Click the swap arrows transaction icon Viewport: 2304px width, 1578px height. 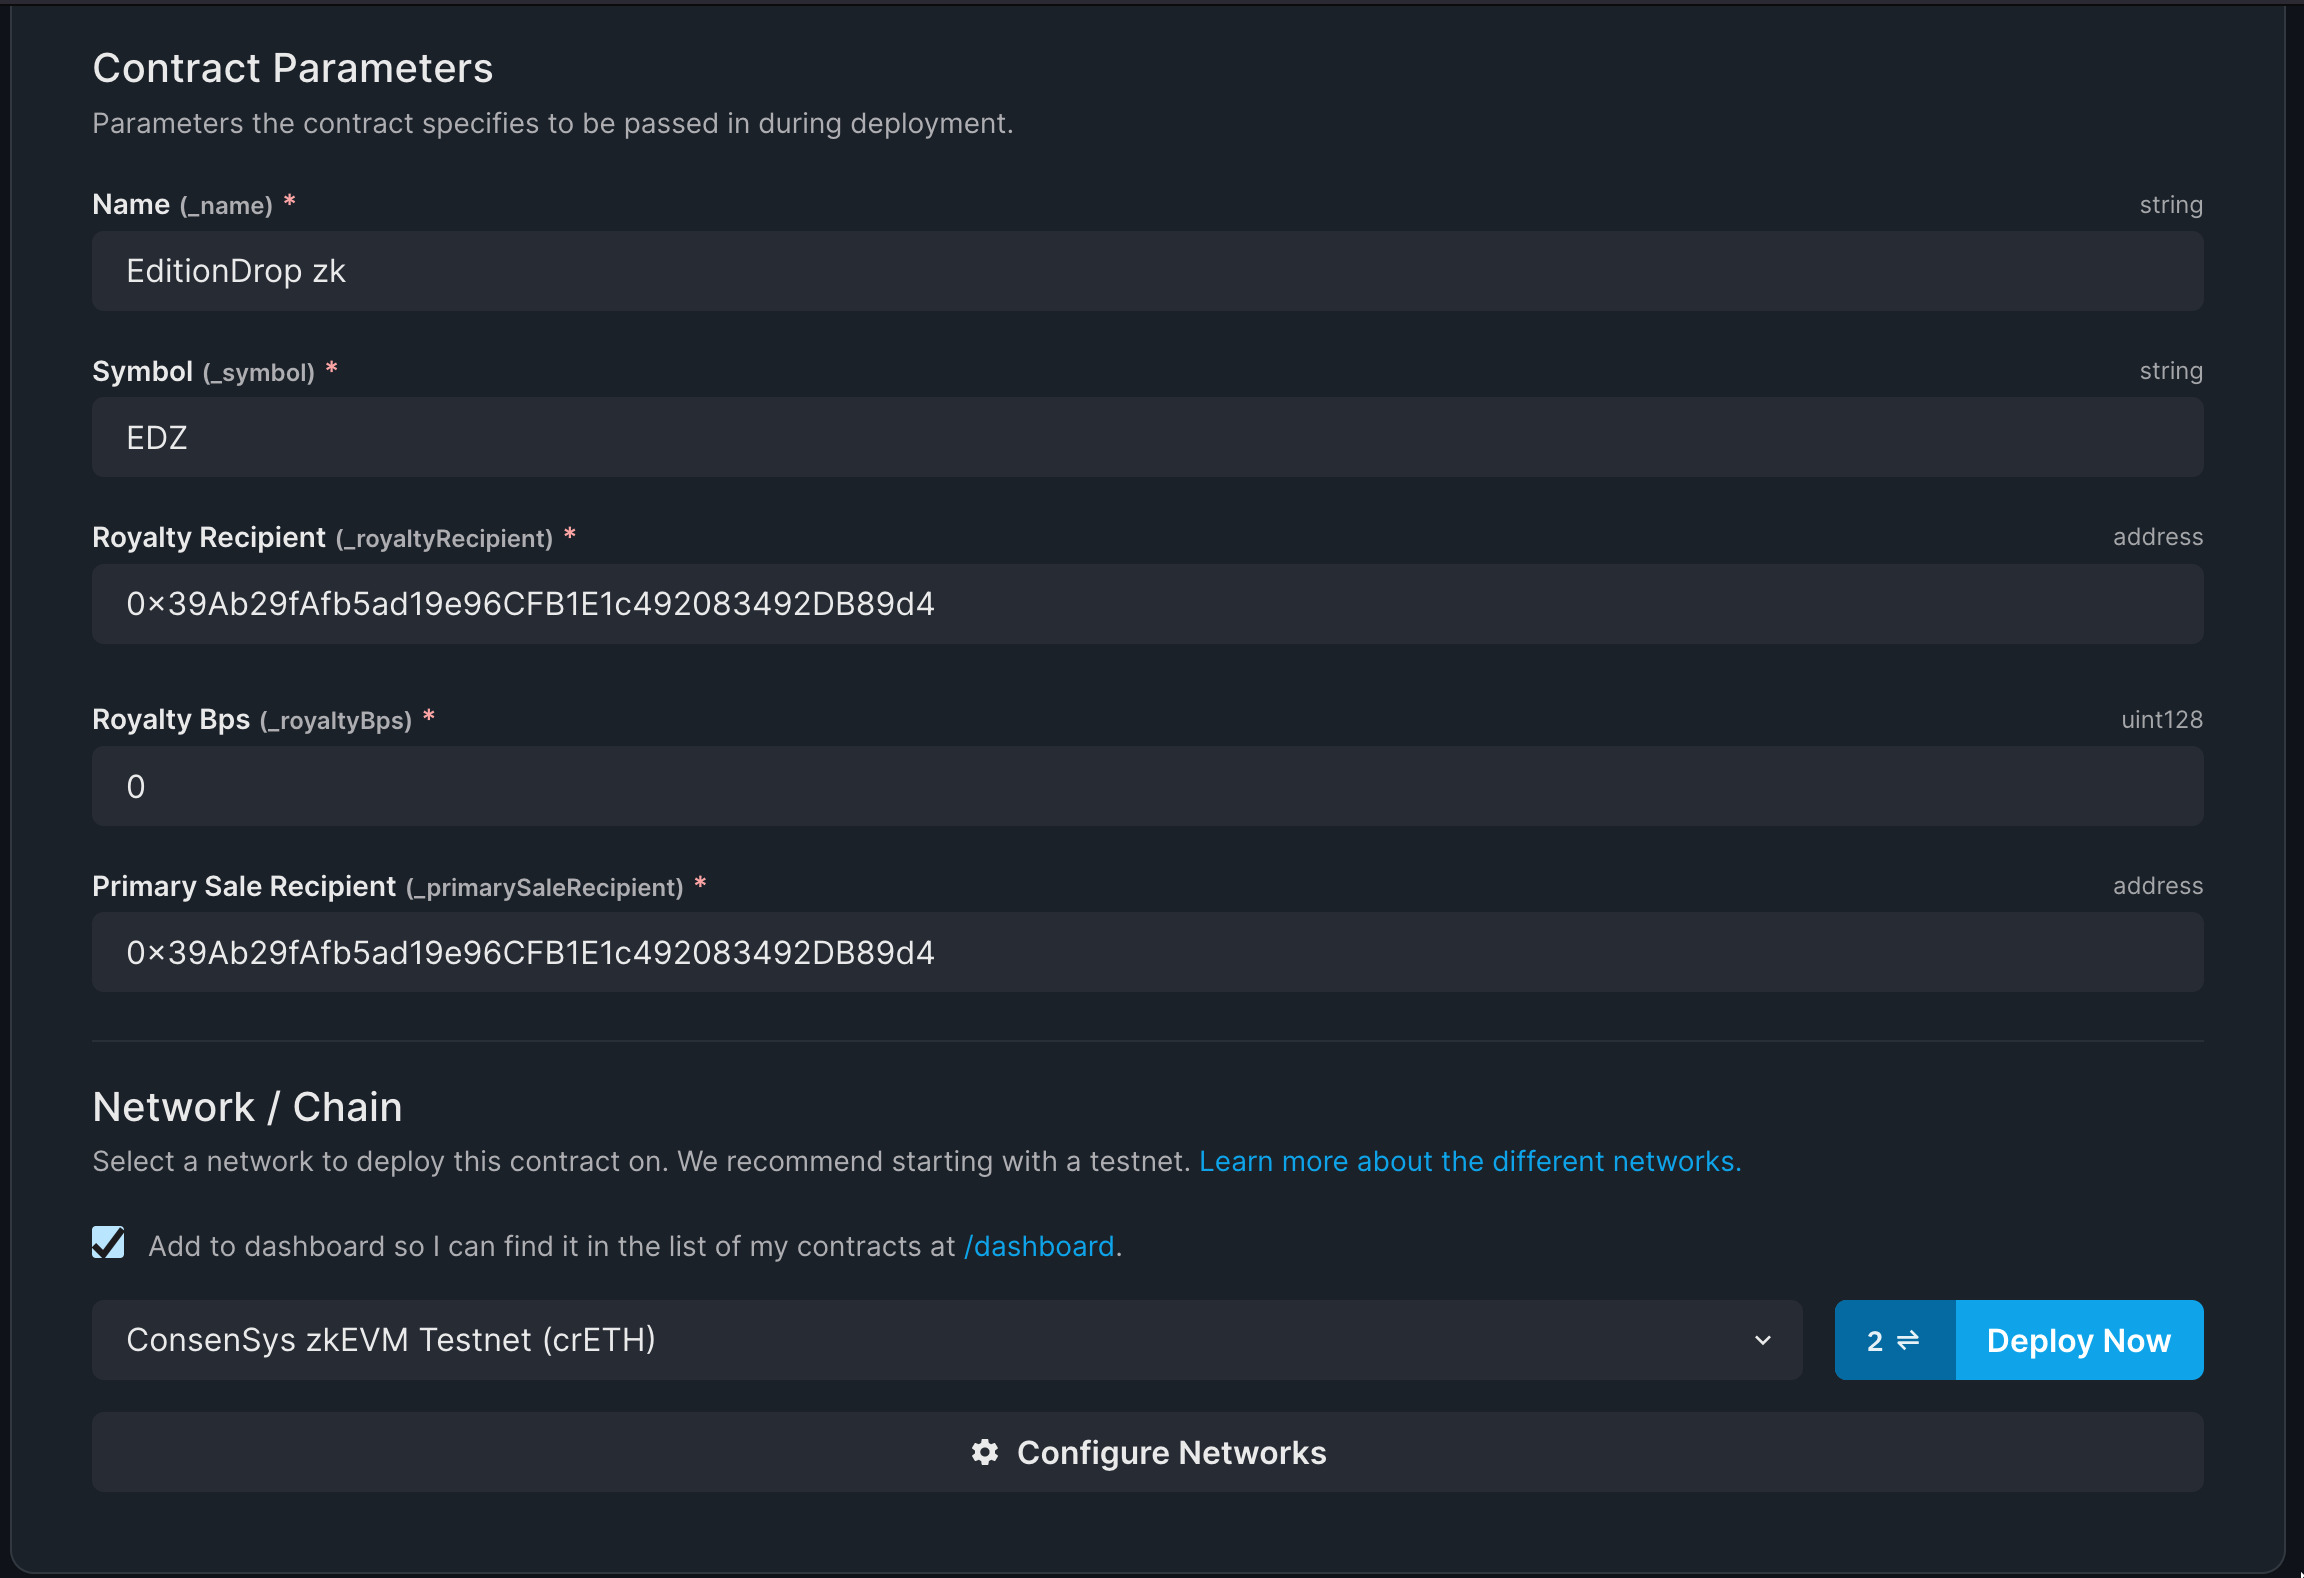pos(1910,1340)
